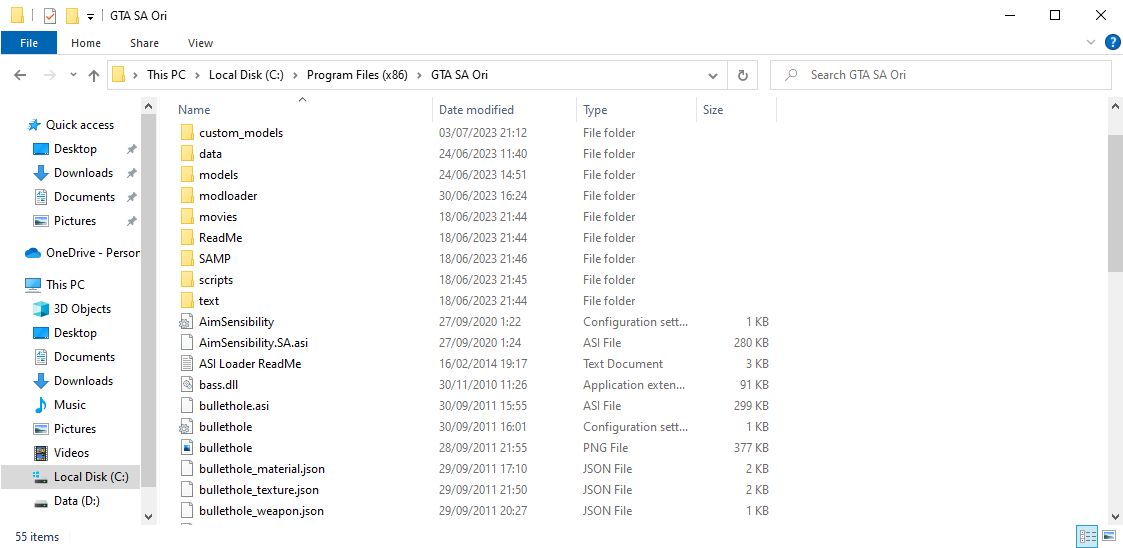
Task: Select the SAMP folder icon
Action: (187, 259)
